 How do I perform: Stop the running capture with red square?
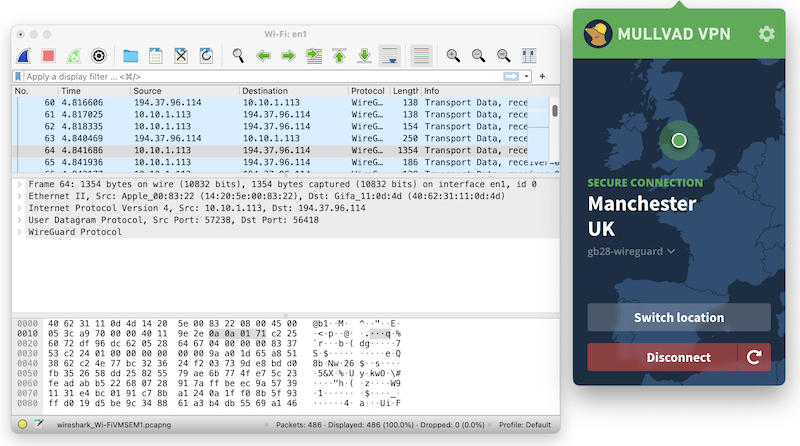pyautogui.click(x=48, y=56)
